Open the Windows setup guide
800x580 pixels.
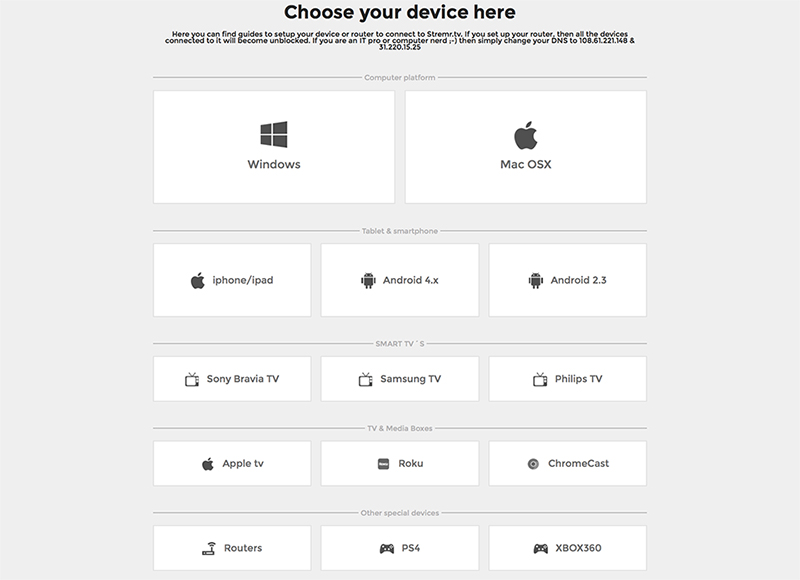click(x=274, y=164)
